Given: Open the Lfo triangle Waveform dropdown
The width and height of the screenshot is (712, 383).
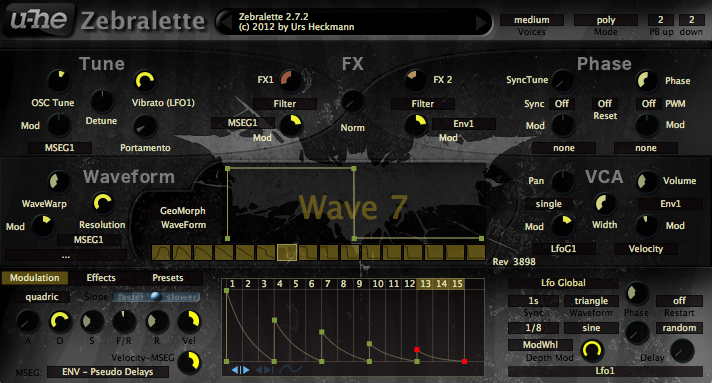Looking at the screenshot, I should tap(591, 301).
